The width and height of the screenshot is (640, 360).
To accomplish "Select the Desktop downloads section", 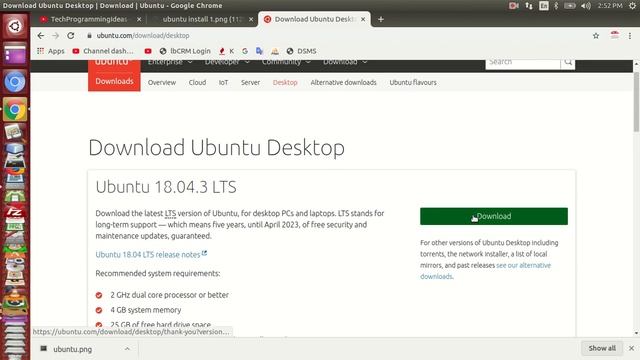I will point(285,82).
